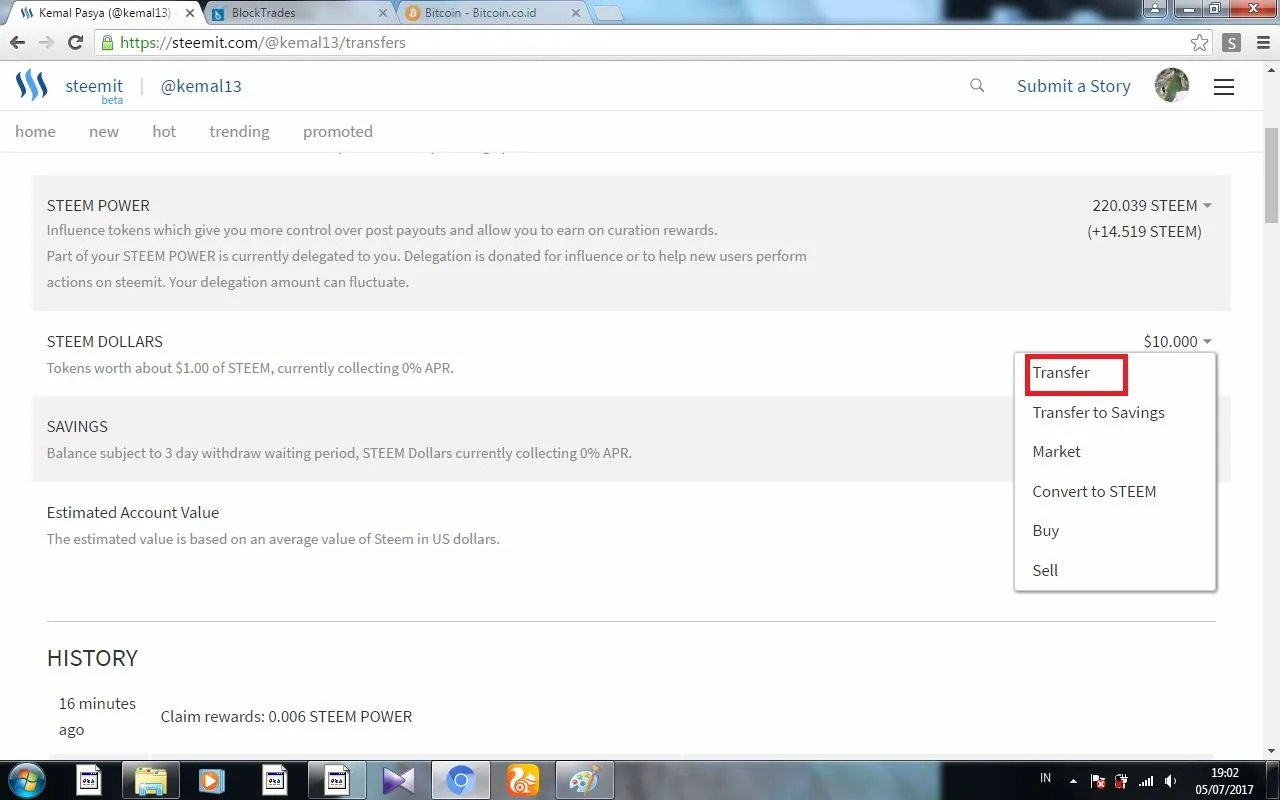Click the (+14.519 STEEM) delegation value
The height and width of the screenshot is (800, 1280).
pos(1145,231)
